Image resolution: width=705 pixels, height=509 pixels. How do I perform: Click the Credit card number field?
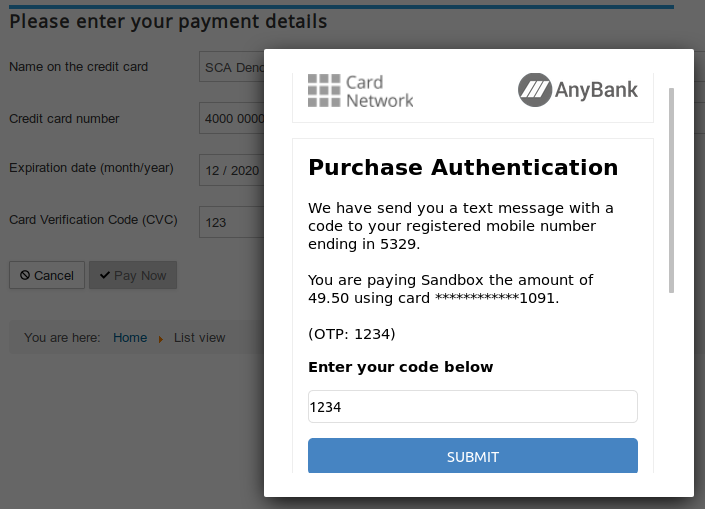tap(231, 118)
